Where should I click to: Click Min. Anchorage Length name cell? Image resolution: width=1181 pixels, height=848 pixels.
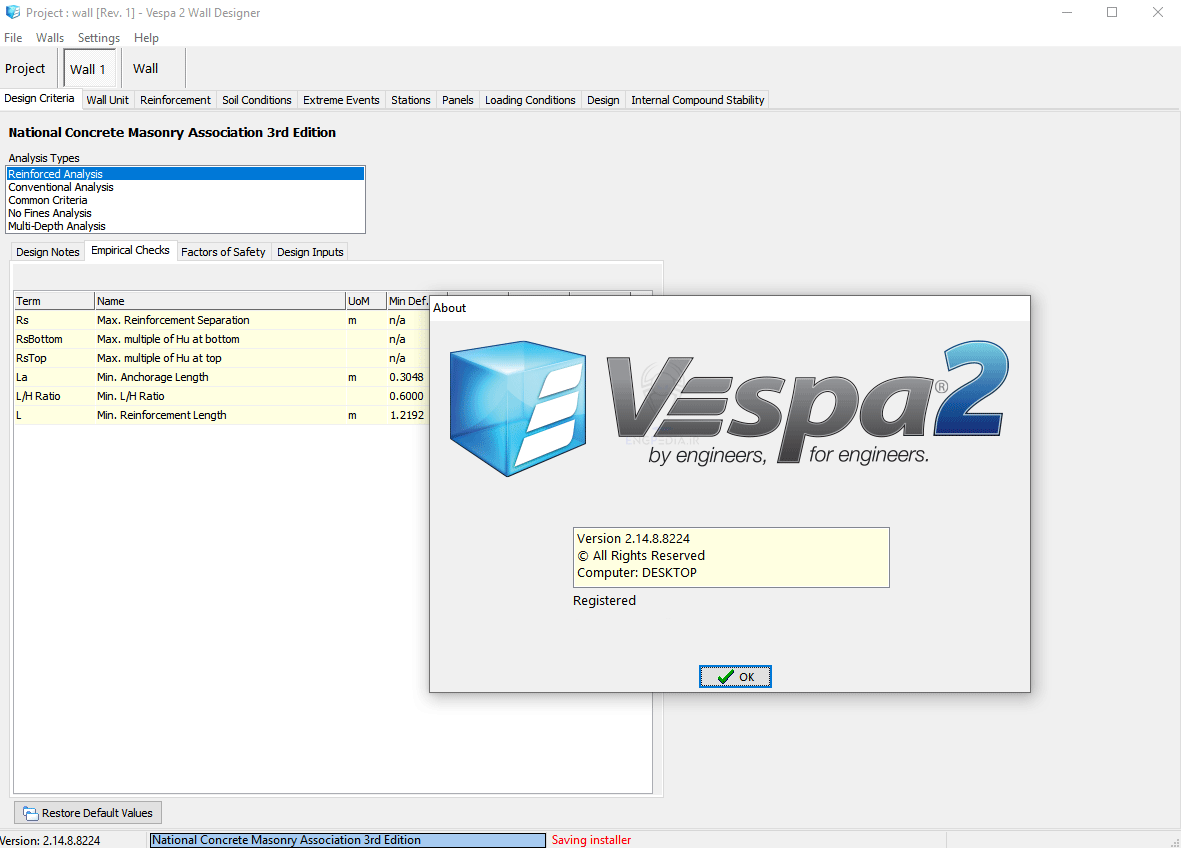220,377
